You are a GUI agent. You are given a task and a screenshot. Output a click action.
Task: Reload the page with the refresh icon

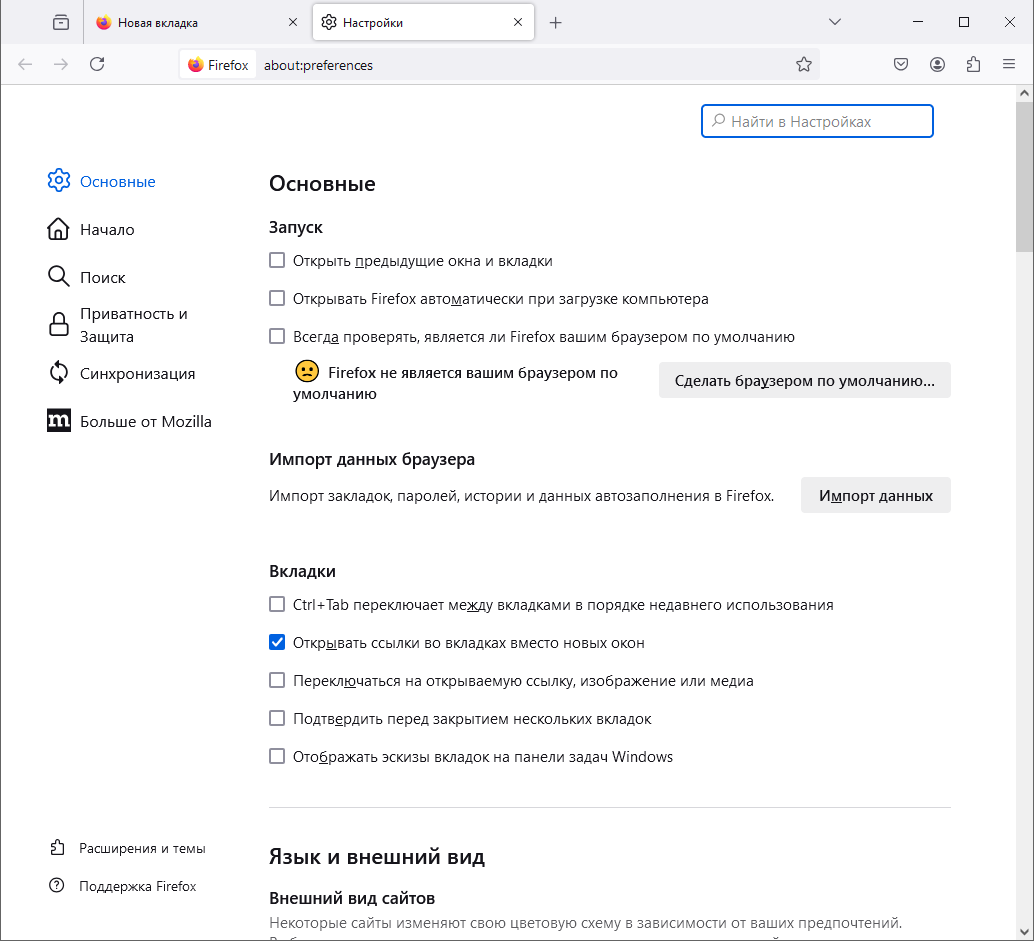97,65
